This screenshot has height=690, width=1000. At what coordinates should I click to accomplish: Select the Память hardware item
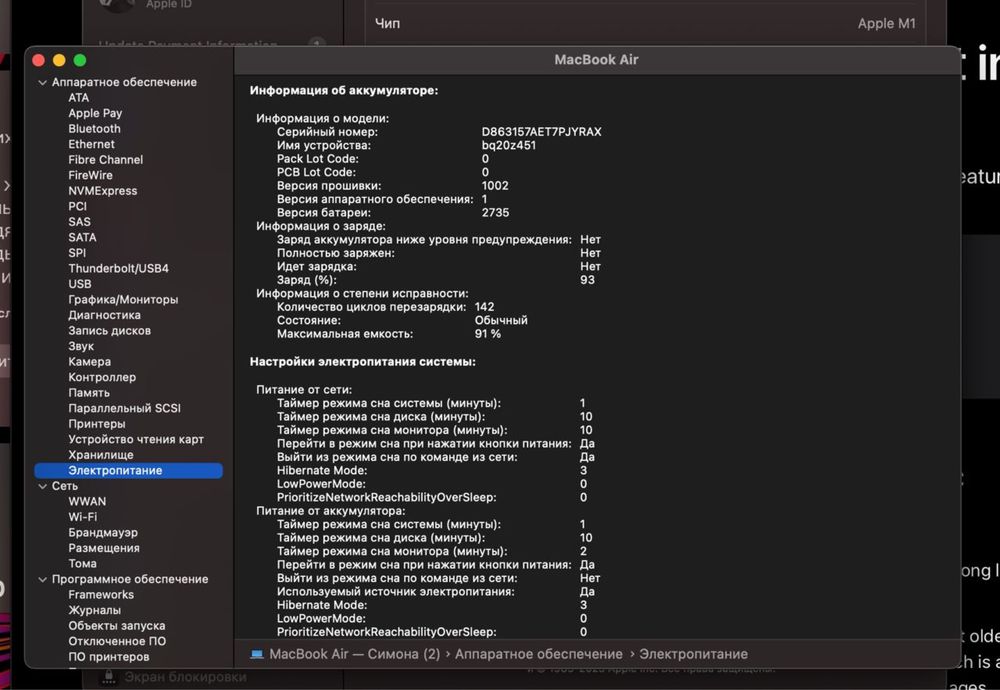point(89,393)
